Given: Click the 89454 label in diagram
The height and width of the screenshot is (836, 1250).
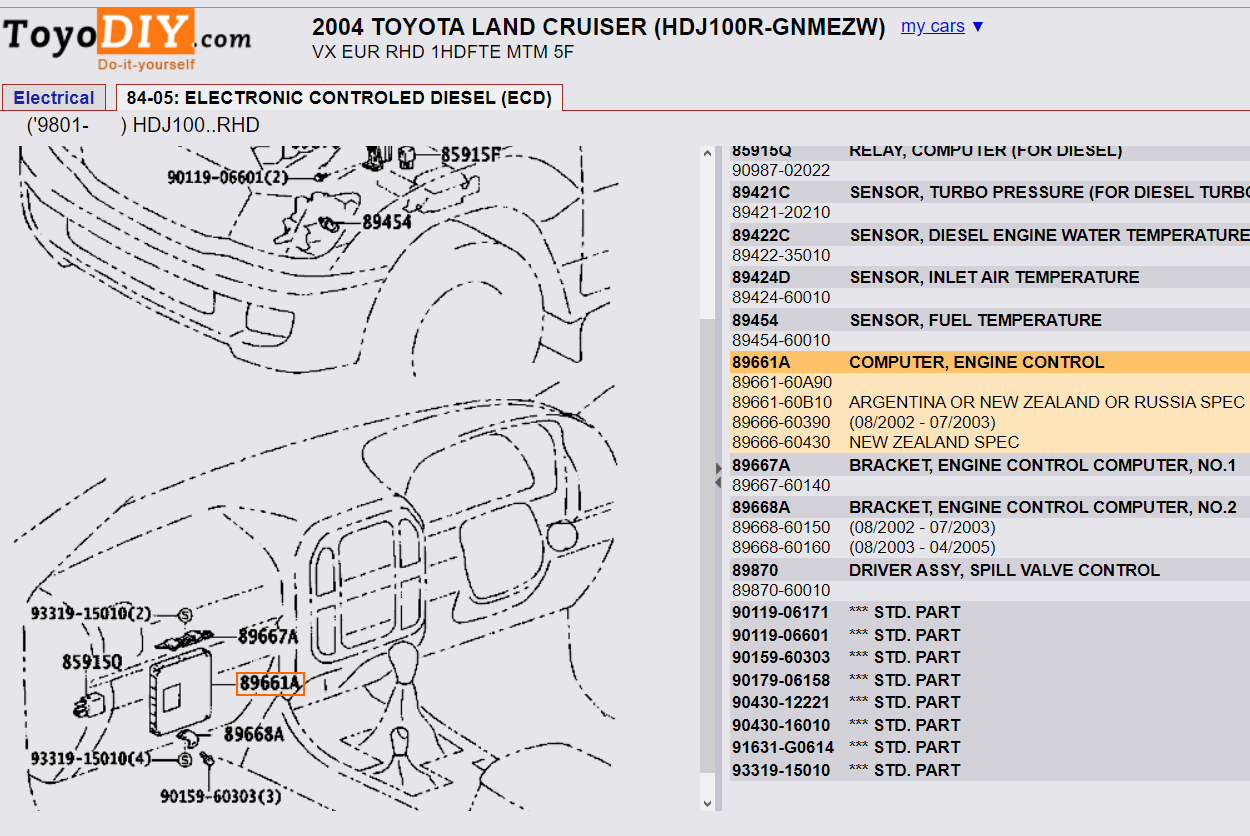Looking at the screenshot, I should 386,222.
